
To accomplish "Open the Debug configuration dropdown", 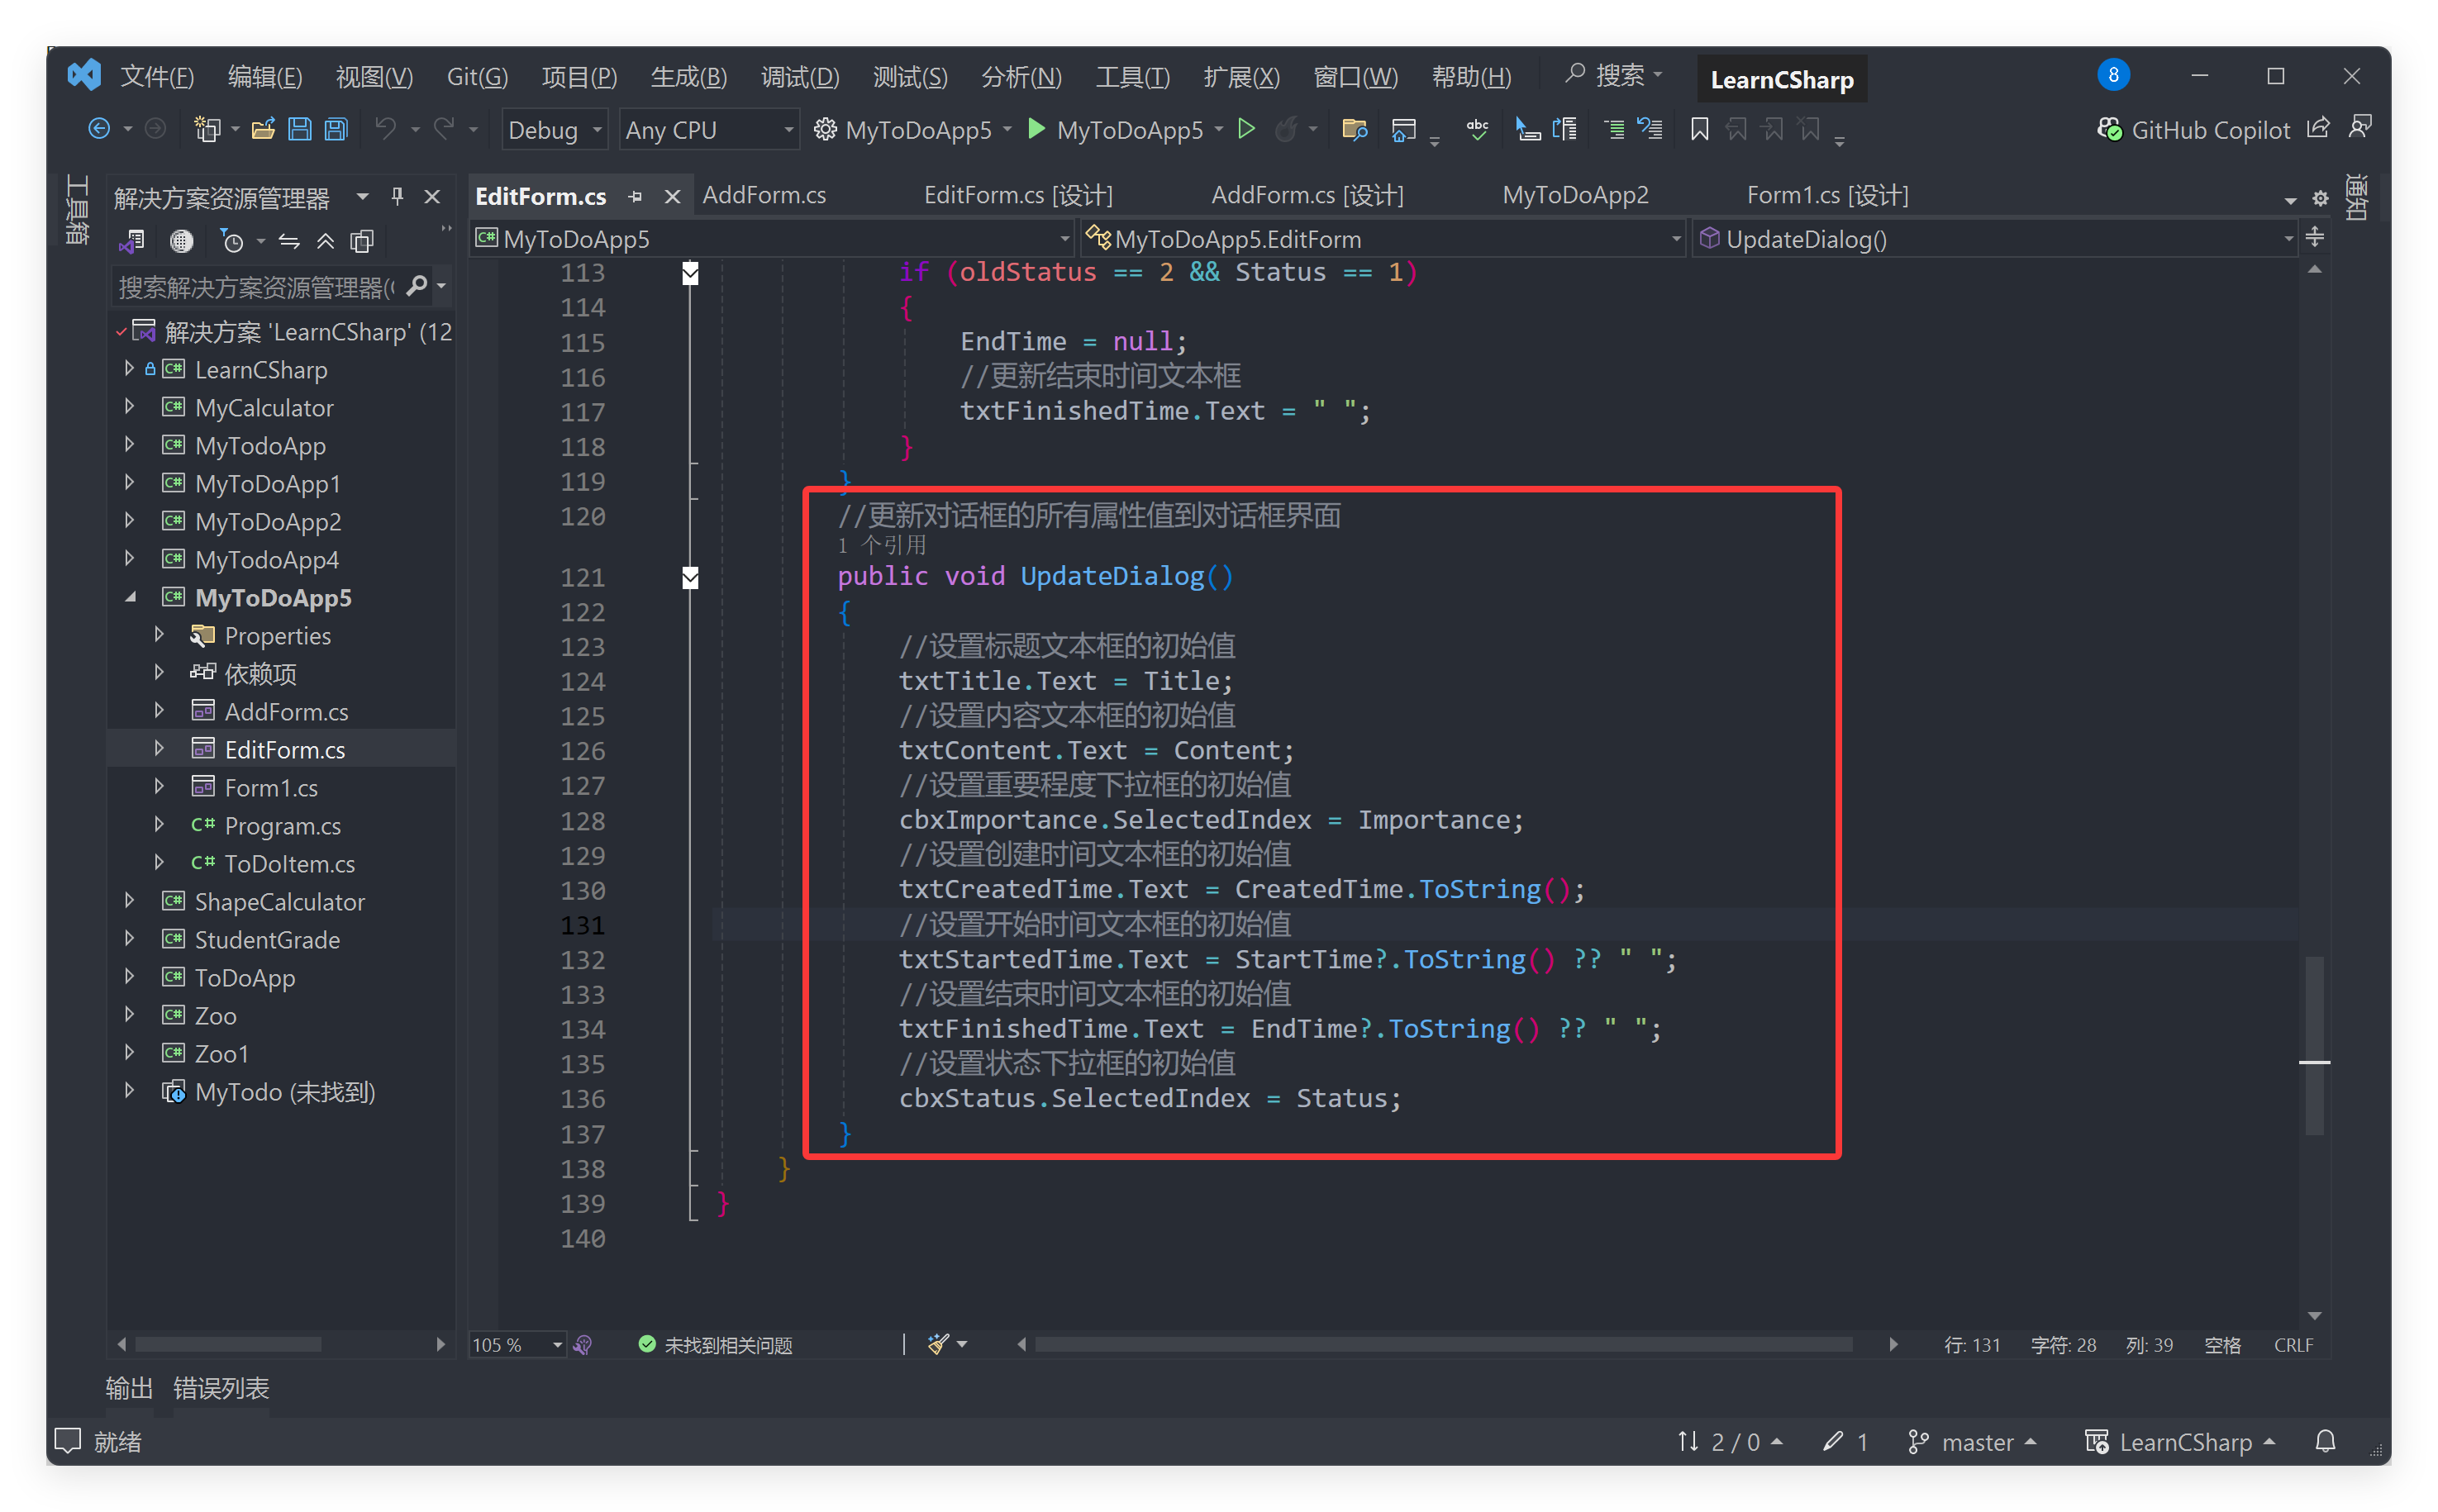I will tap(554, 130).
